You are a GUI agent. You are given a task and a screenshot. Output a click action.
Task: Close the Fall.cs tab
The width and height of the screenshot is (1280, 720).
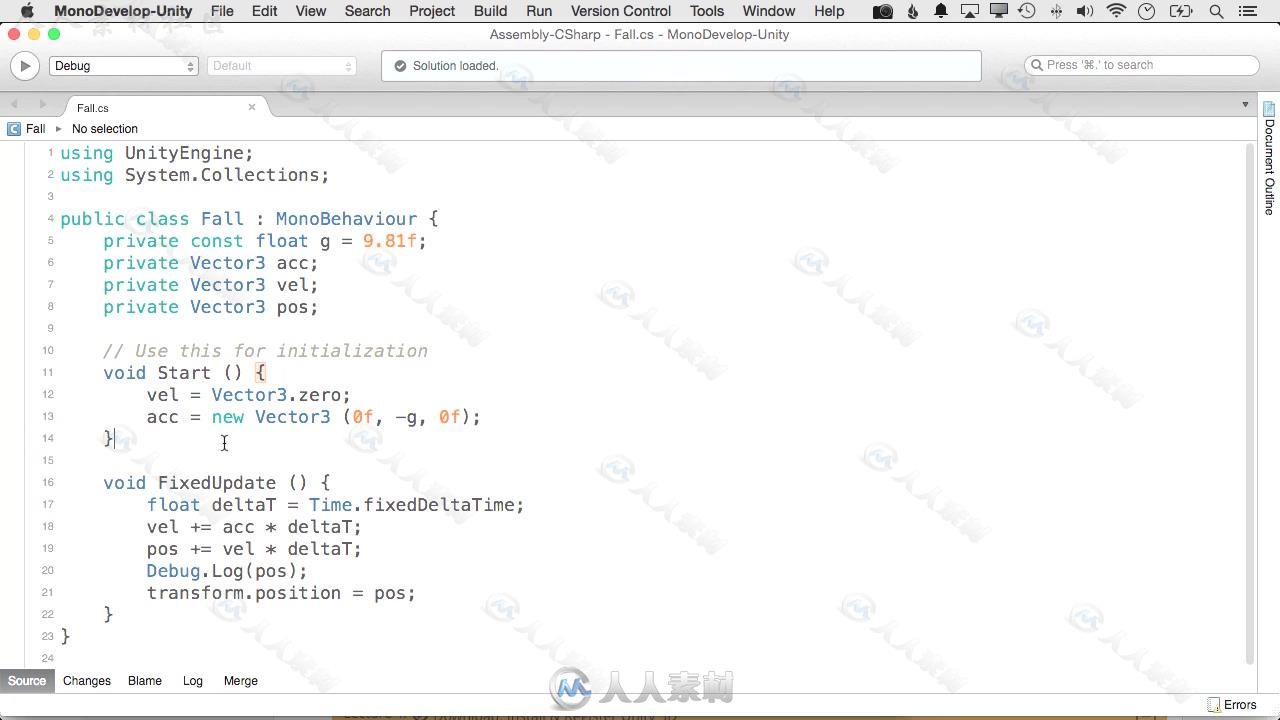click(252, 107)
